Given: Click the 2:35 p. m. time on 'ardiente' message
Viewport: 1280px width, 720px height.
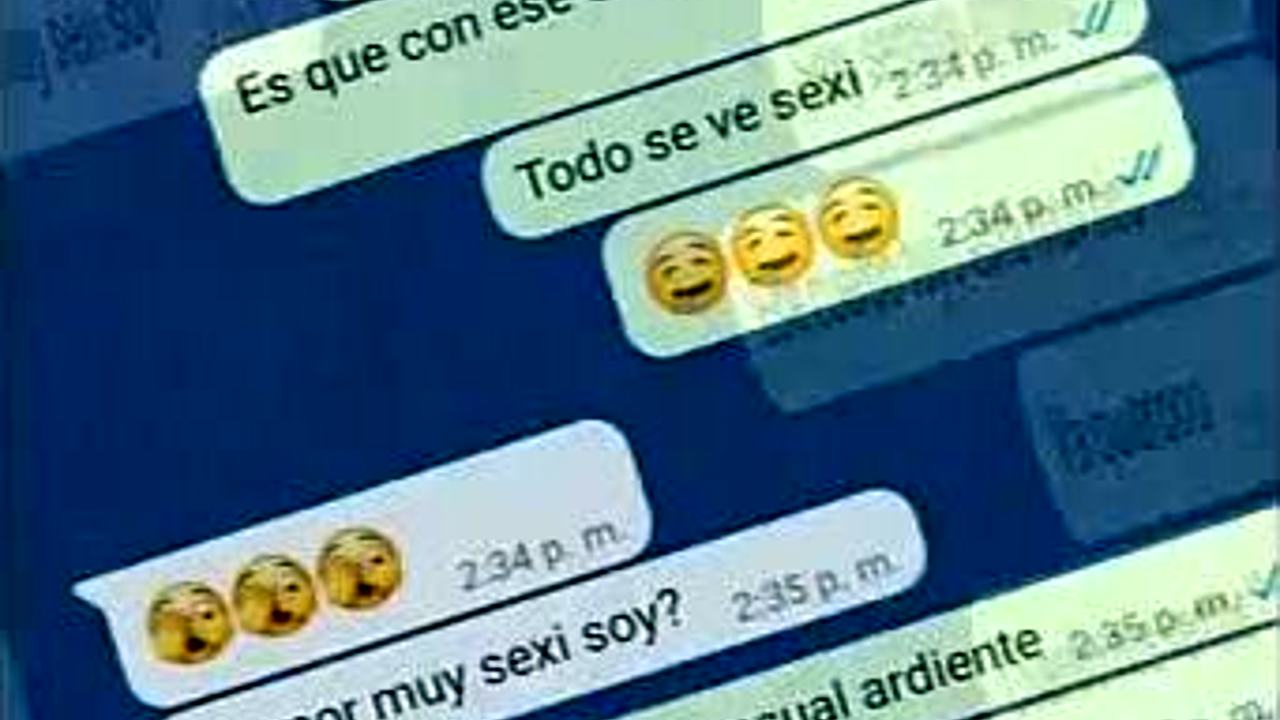Looking at the screenshot, I should [x=1155, y=622].
